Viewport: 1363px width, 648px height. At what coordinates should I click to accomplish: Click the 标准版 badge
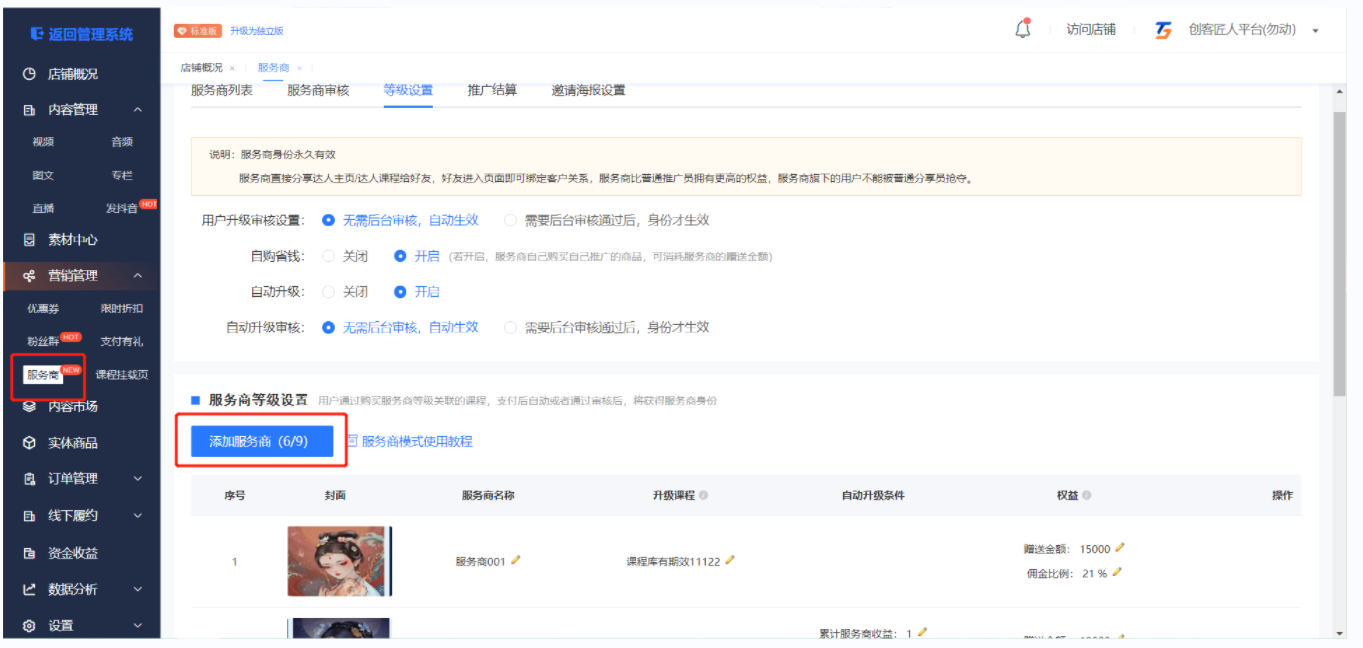pos(198,31)
